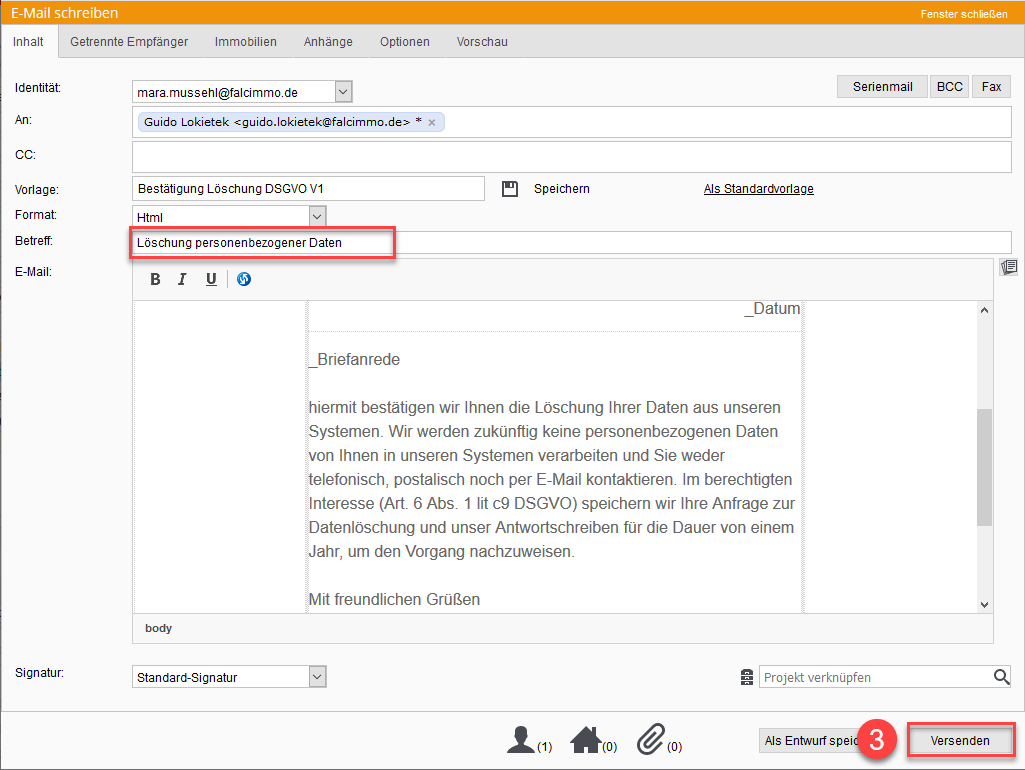The width and height of the screenshot is (1025, 770).
Task: Click the blue globe icon in editor toolbar
Action: tap(244, 280)
